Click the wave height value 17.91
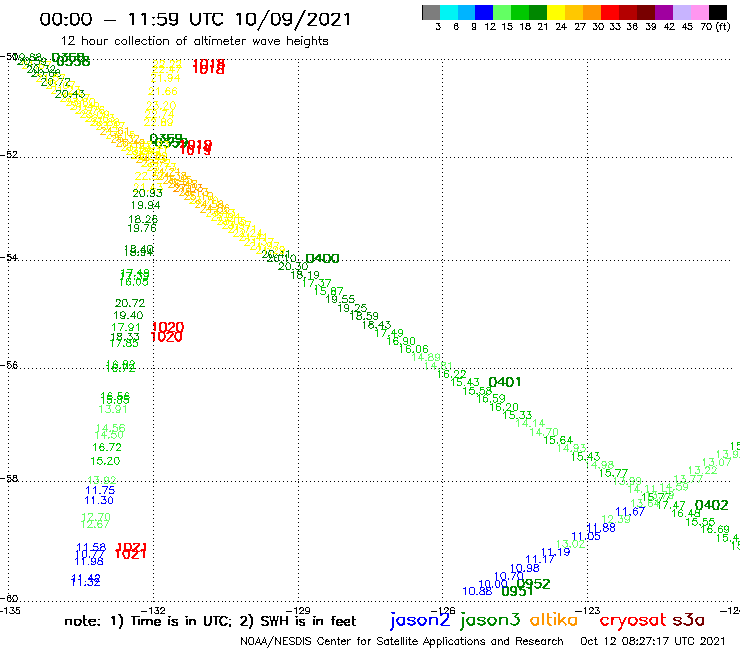 pyautogui.click(x=126, y=328)
